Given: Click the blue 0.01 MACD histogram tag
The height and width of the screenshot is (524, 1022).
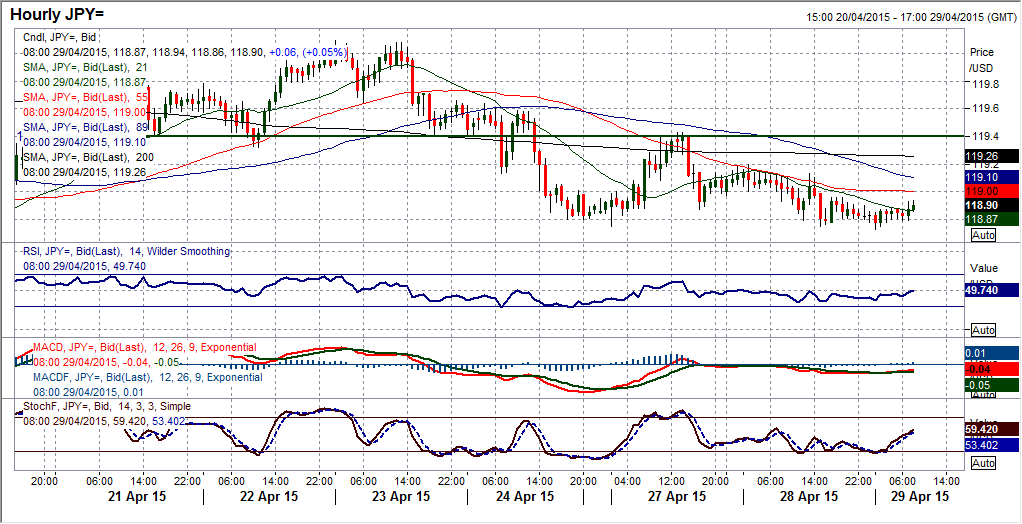Looking at the screenshot, I should tap(991, 353).
